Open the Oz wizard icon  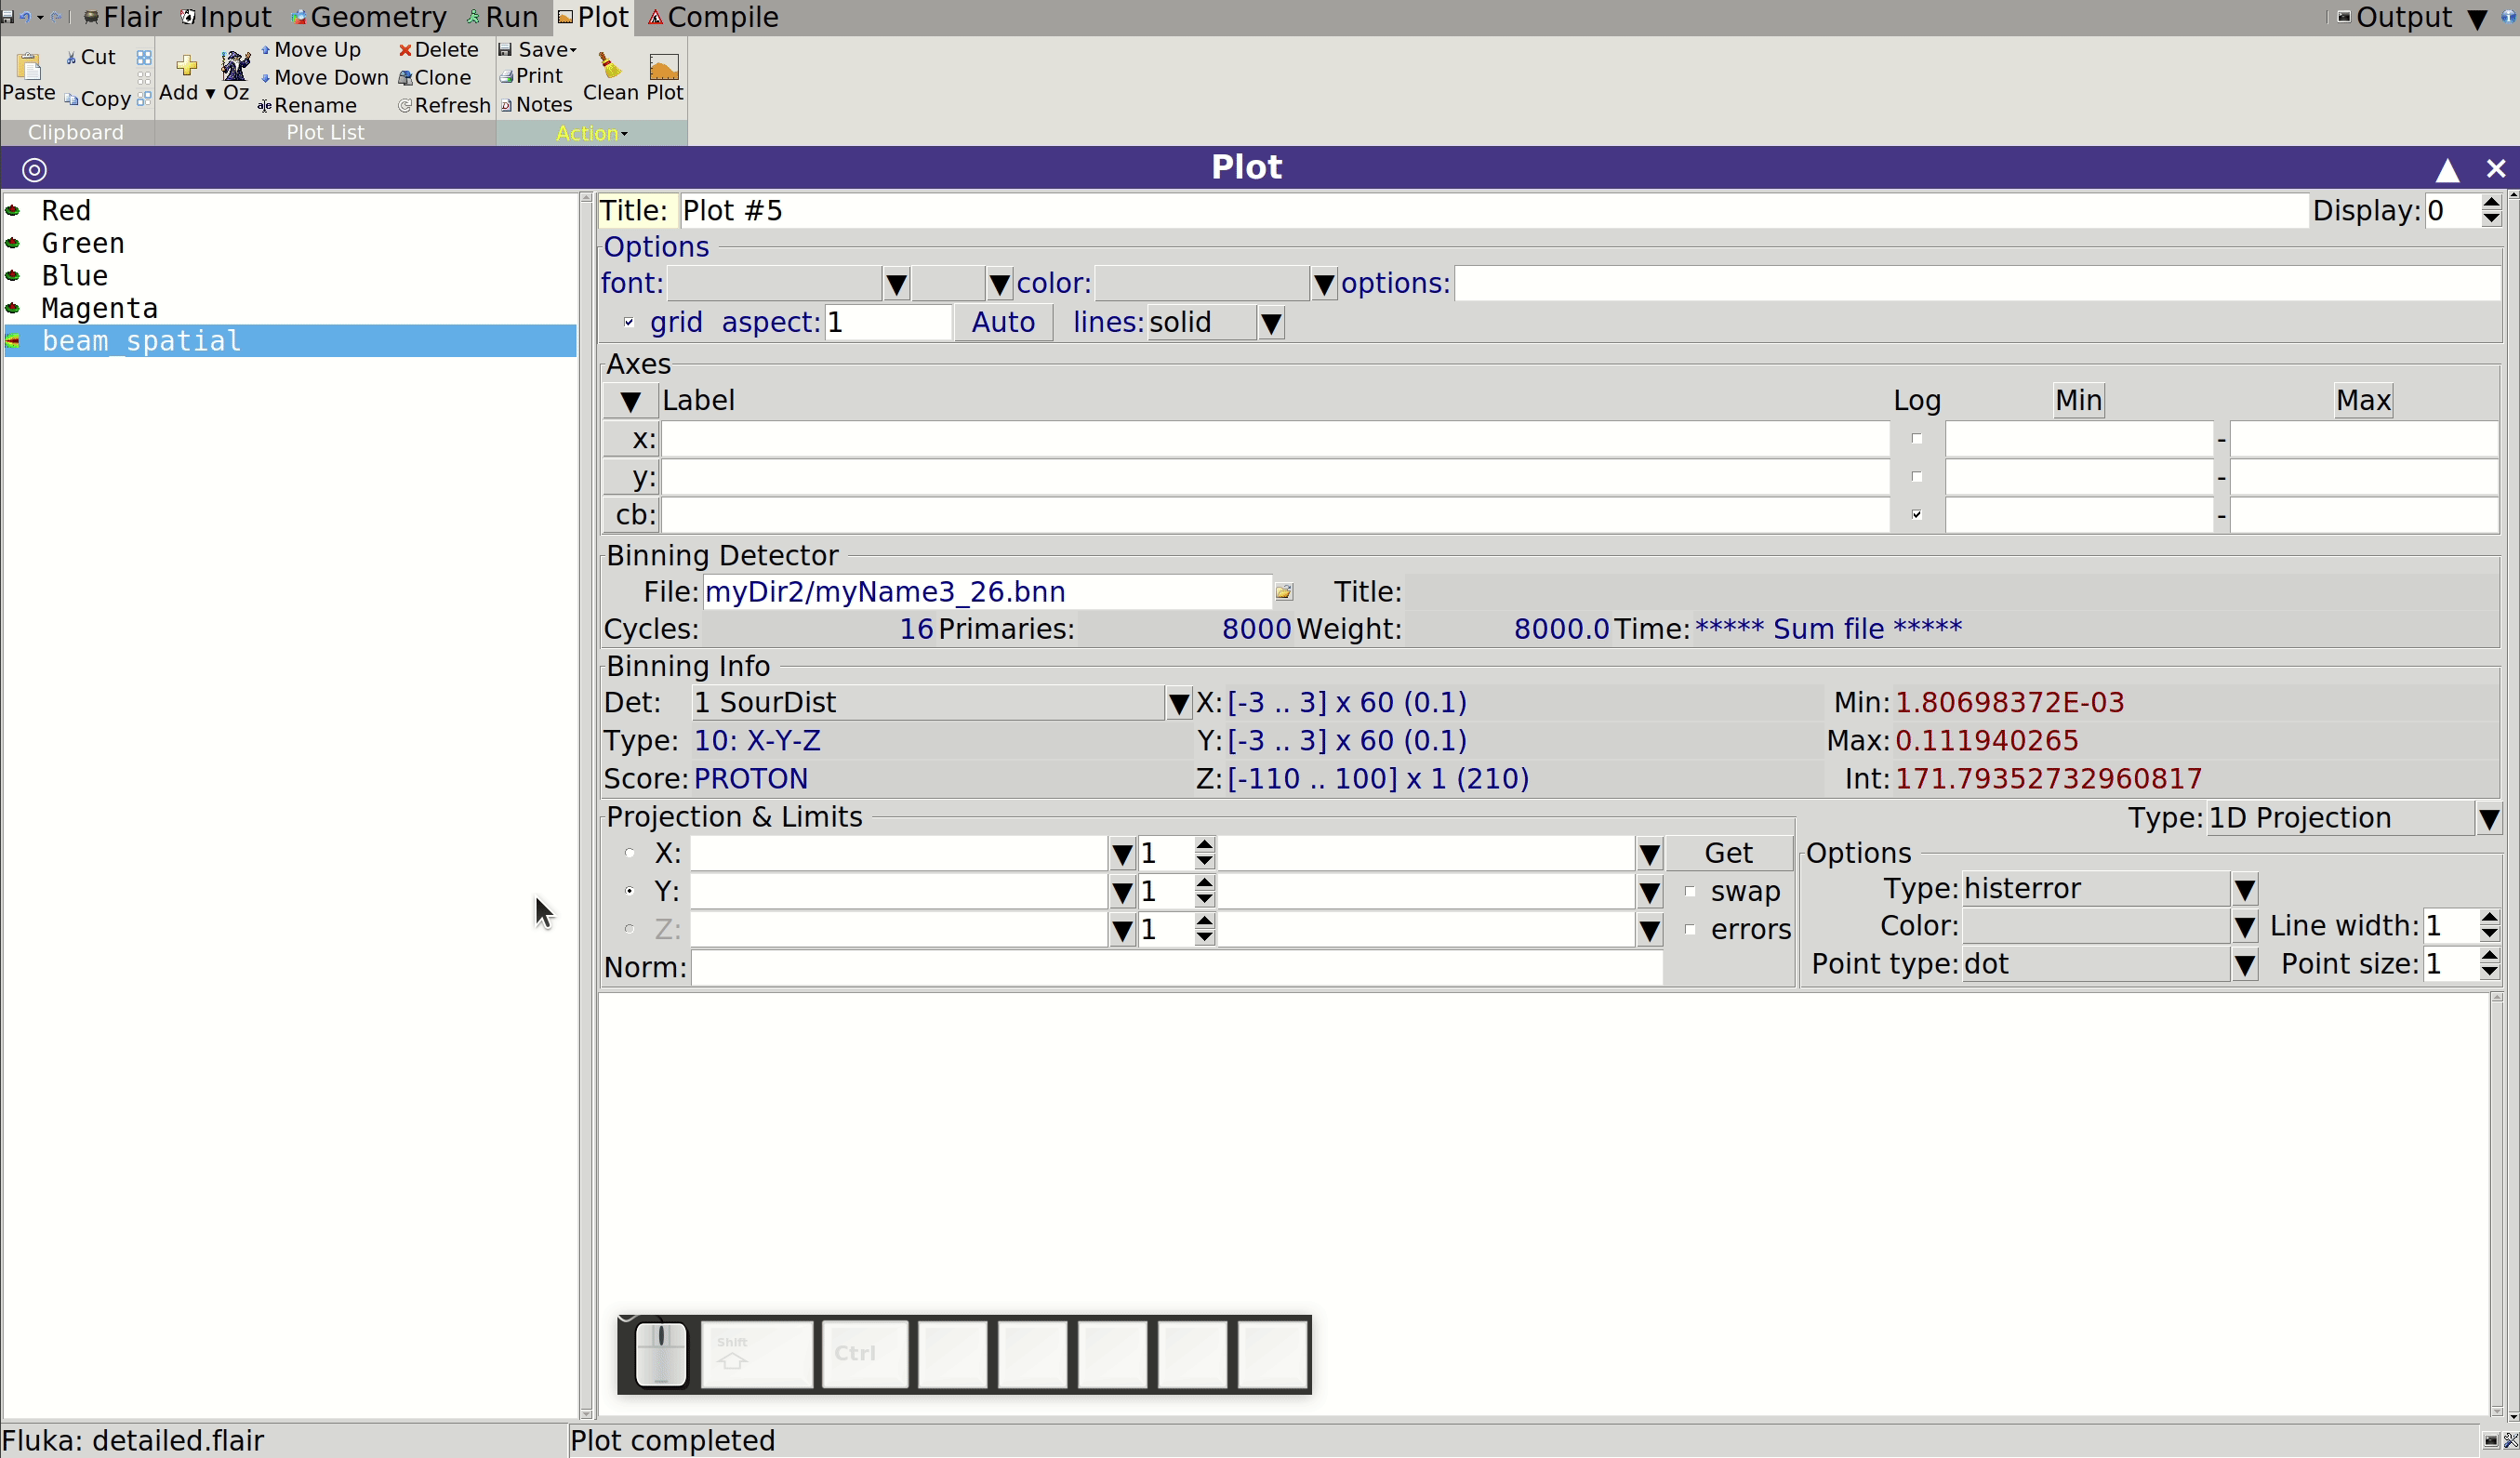pos(236,66)
